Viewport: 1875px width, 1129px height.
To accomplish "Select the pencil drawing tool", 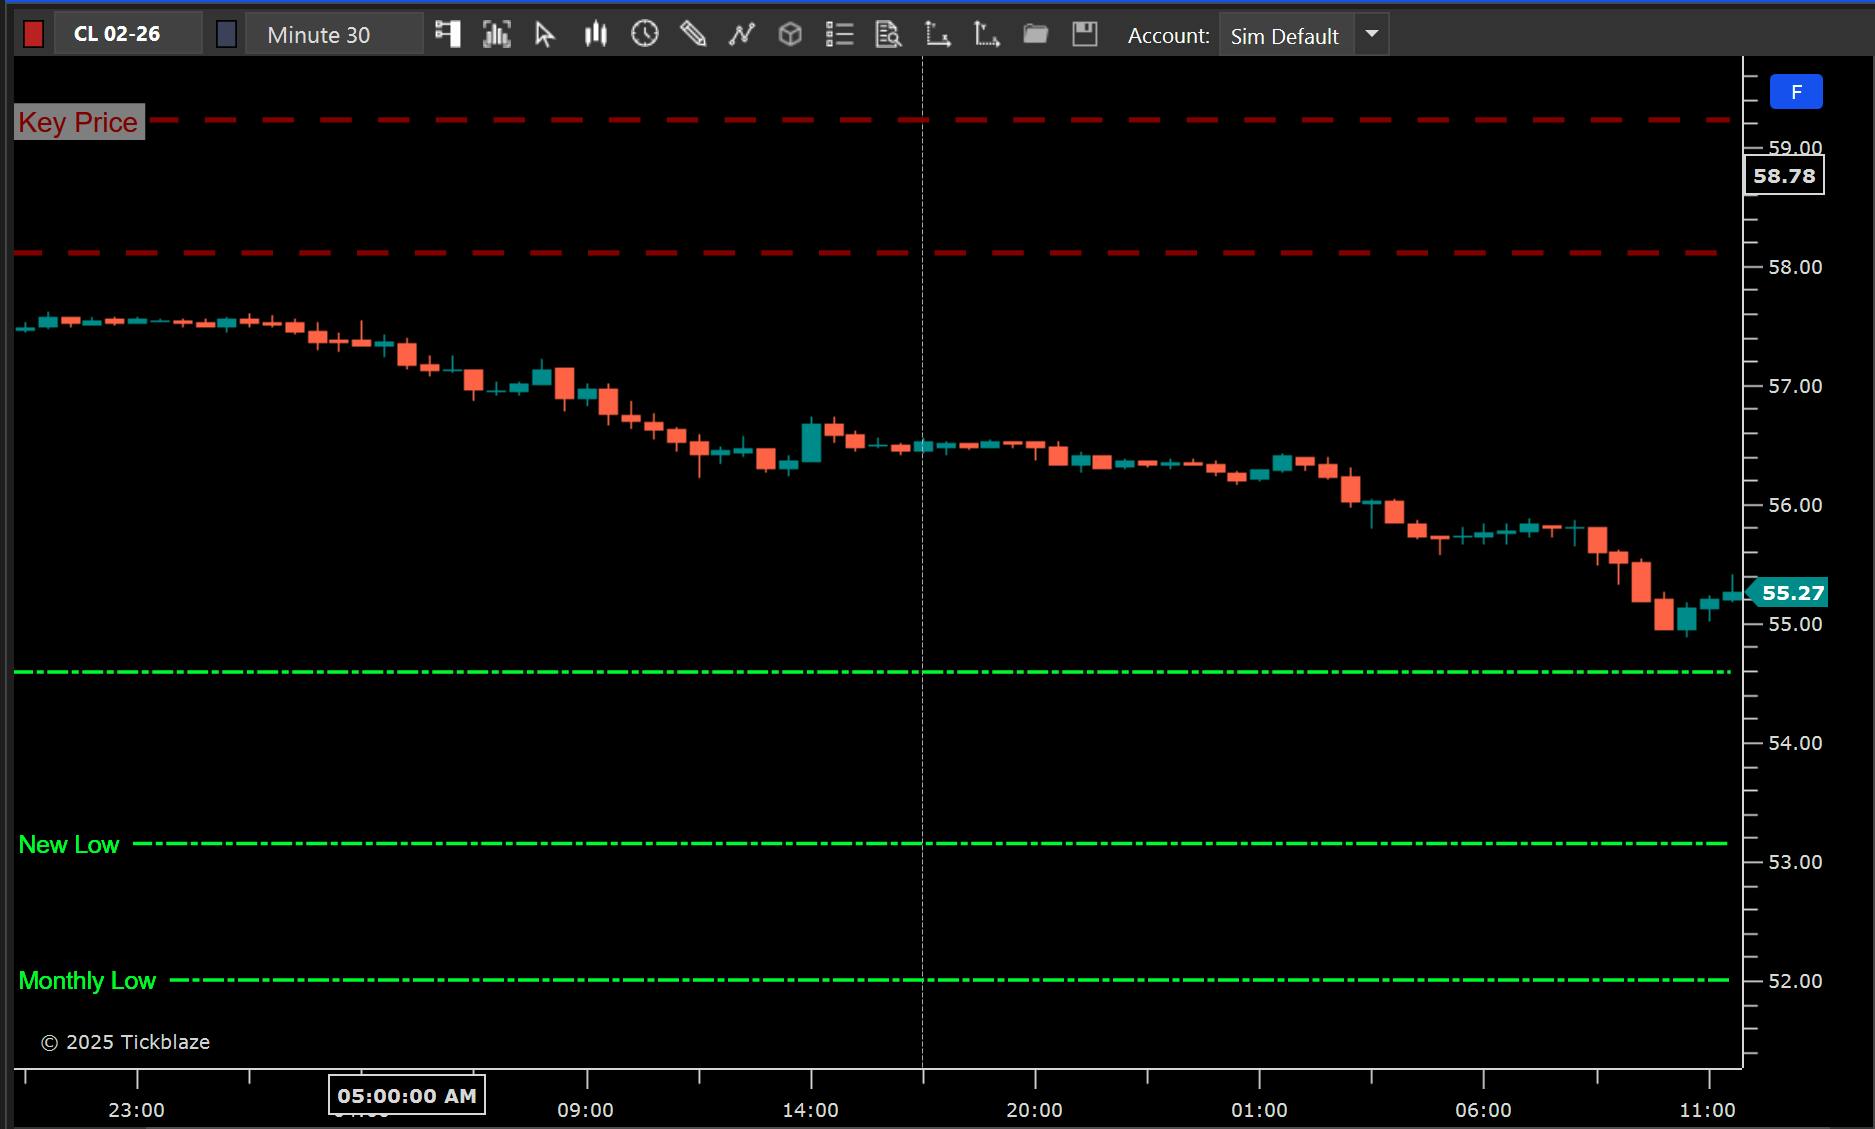I will pos(693,33).
